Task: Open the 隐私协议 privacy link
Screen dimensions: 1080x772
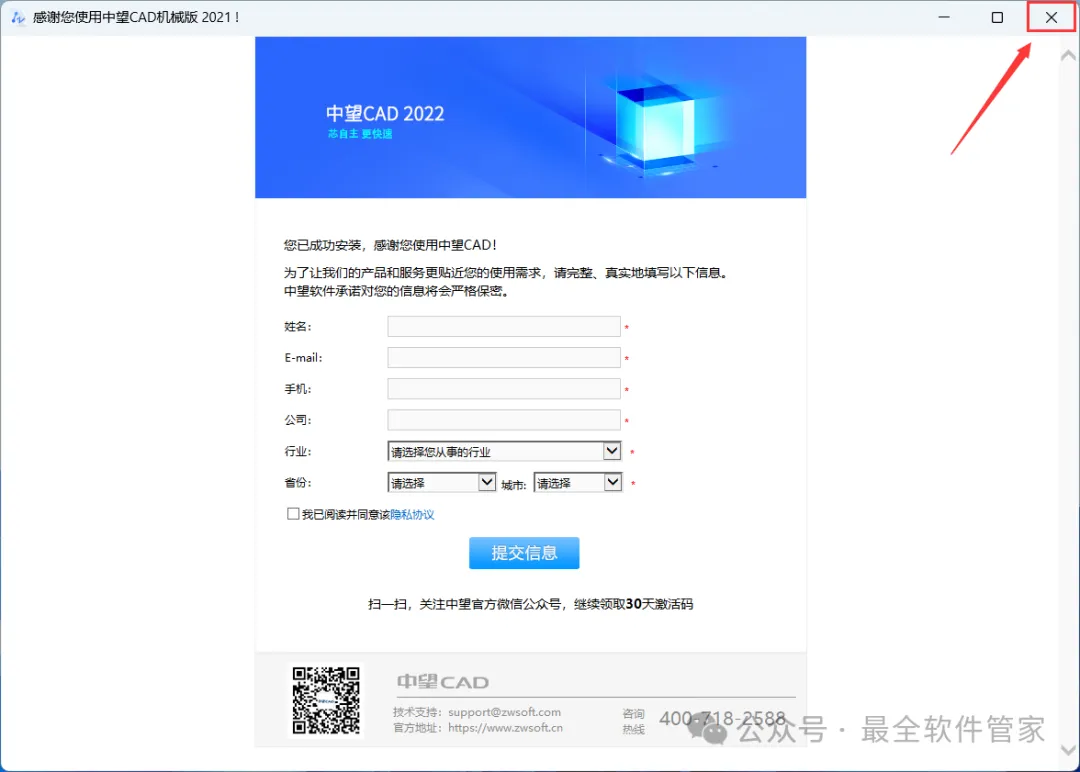Action: click(x=412, y=514)
